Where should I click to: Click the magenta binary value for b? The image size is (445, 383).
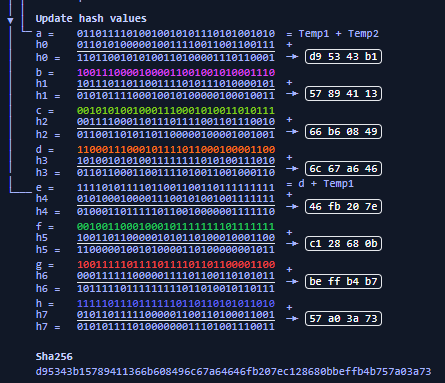pos(176,73)
